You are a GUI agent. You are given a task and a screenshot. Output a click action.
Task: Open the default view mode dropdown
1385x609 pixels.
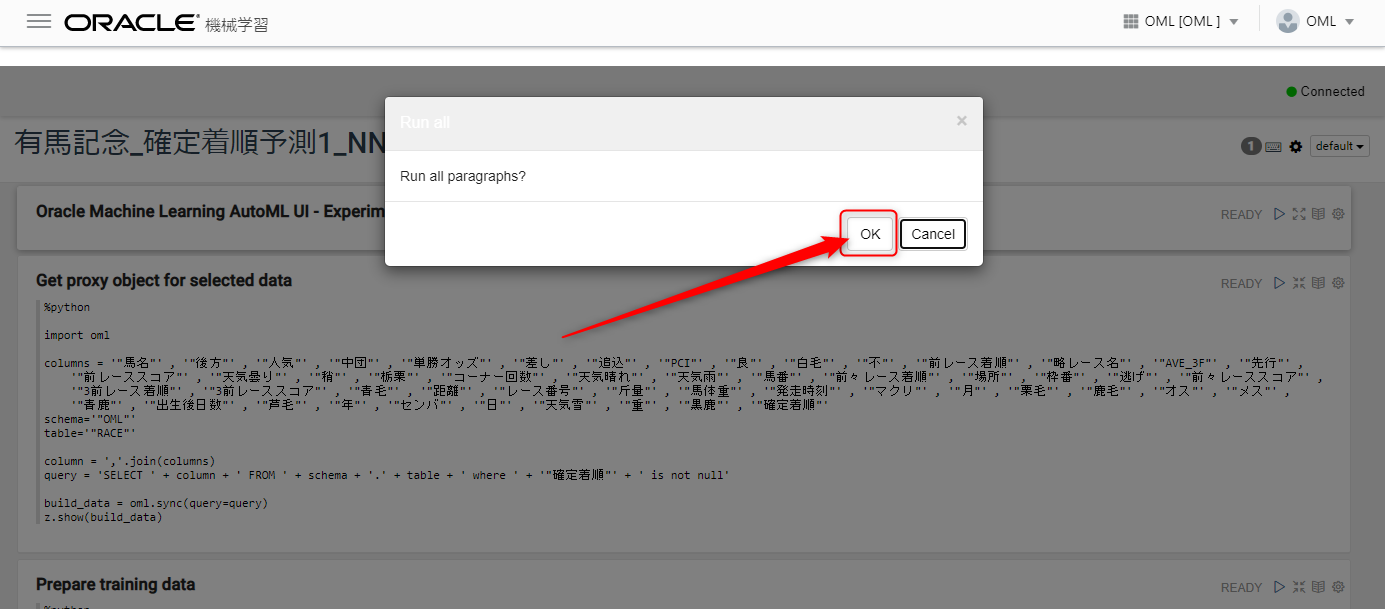click(x=1340, y=146)
